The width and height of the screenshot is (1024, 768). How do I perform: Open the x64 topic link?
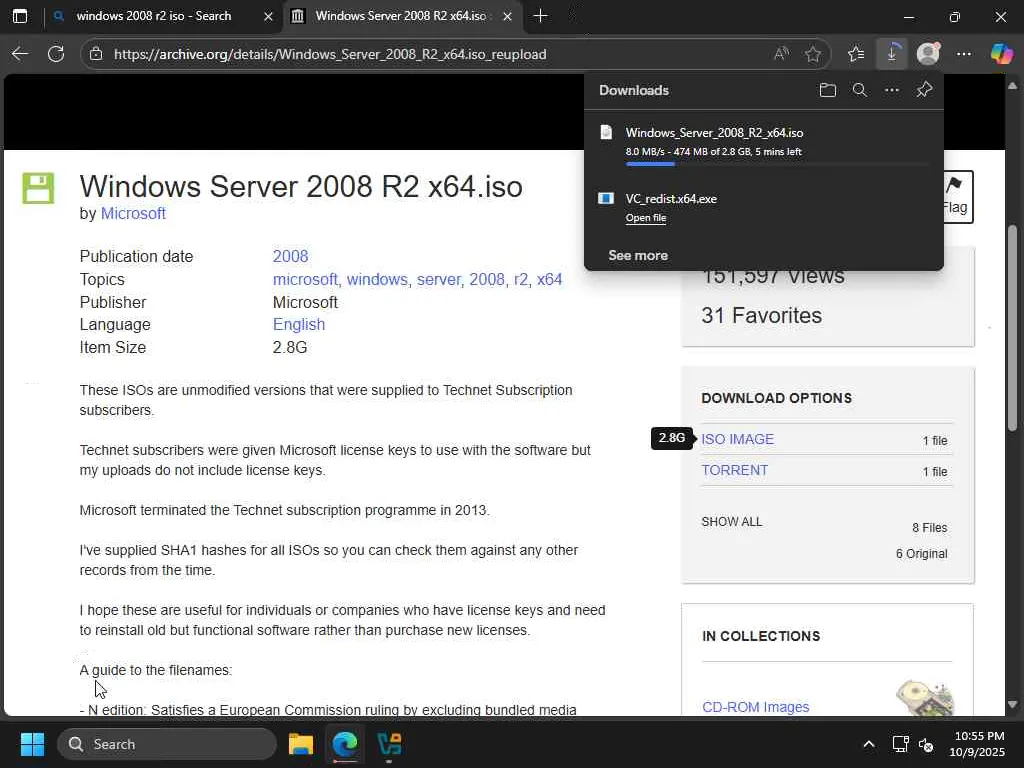pos(549,280)
